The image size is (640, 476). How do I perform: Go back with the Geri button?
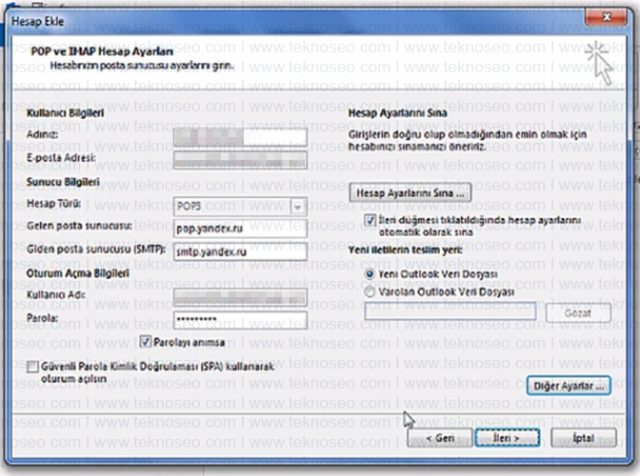[440, 438]
